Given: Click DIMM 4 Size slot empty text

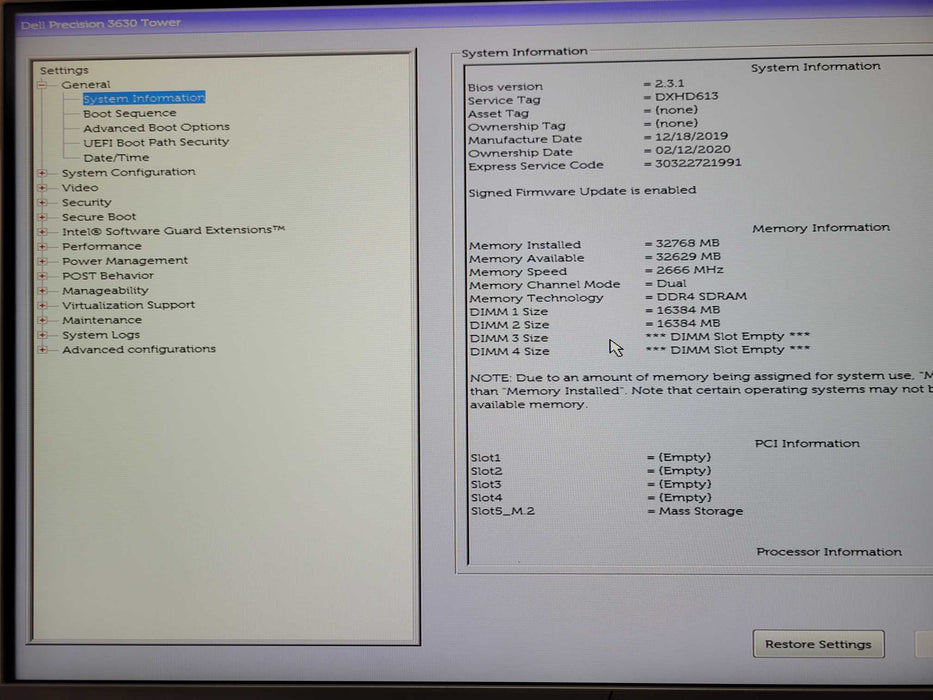Looking at the screenshot, I should pos(728,349).
